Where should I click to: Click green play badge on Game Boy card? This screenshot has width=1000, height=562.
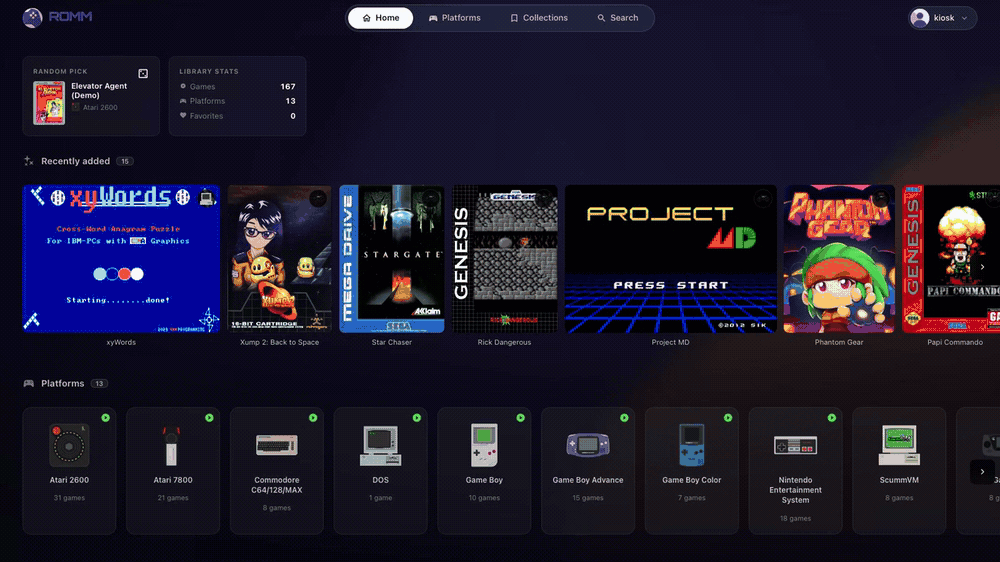tap(520, 418)
